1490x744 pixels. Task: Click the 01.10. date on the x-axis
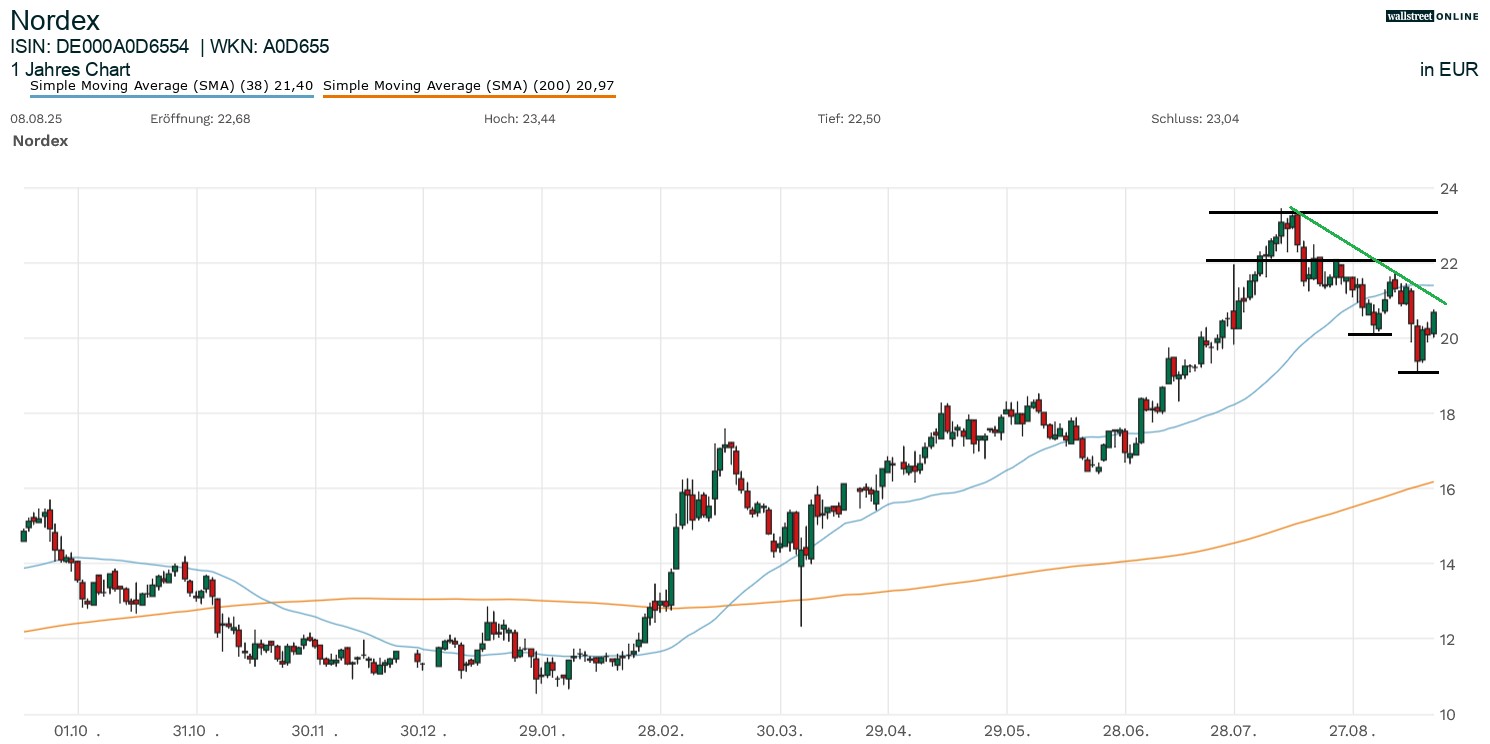pos(77,730)
